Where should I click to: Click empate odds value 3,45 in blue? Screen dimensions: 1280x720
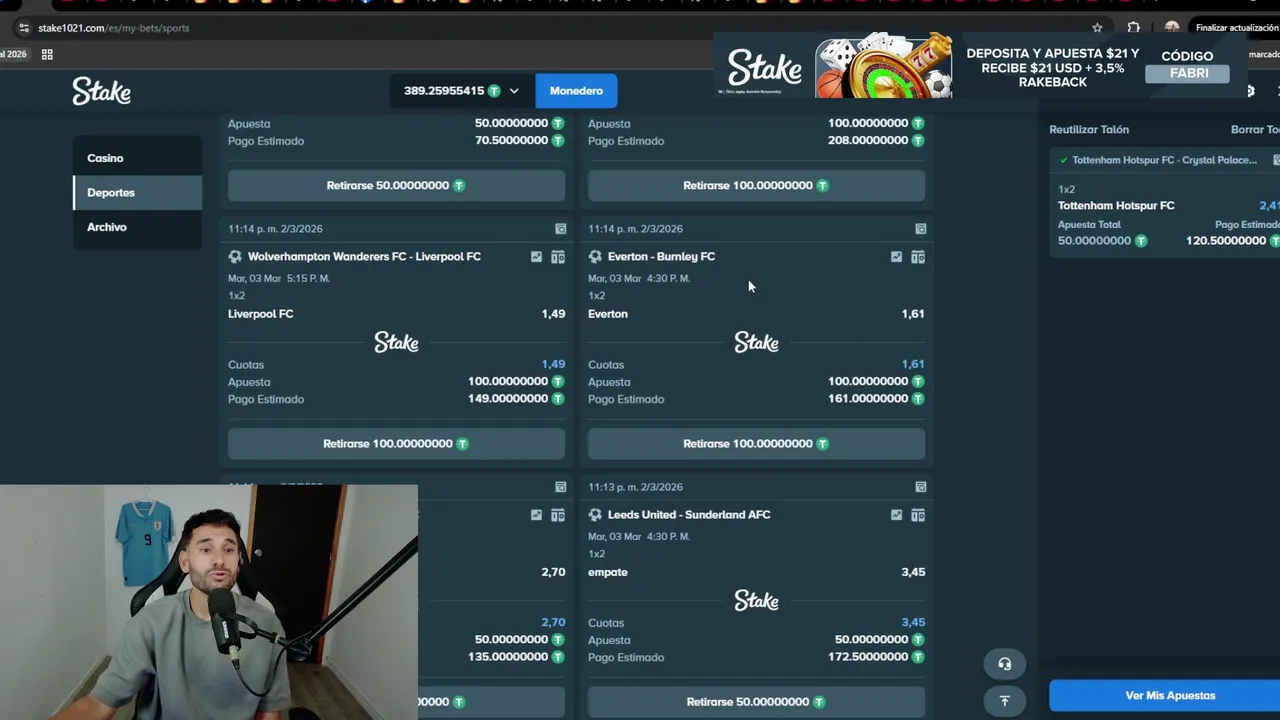tap(912, 623)
